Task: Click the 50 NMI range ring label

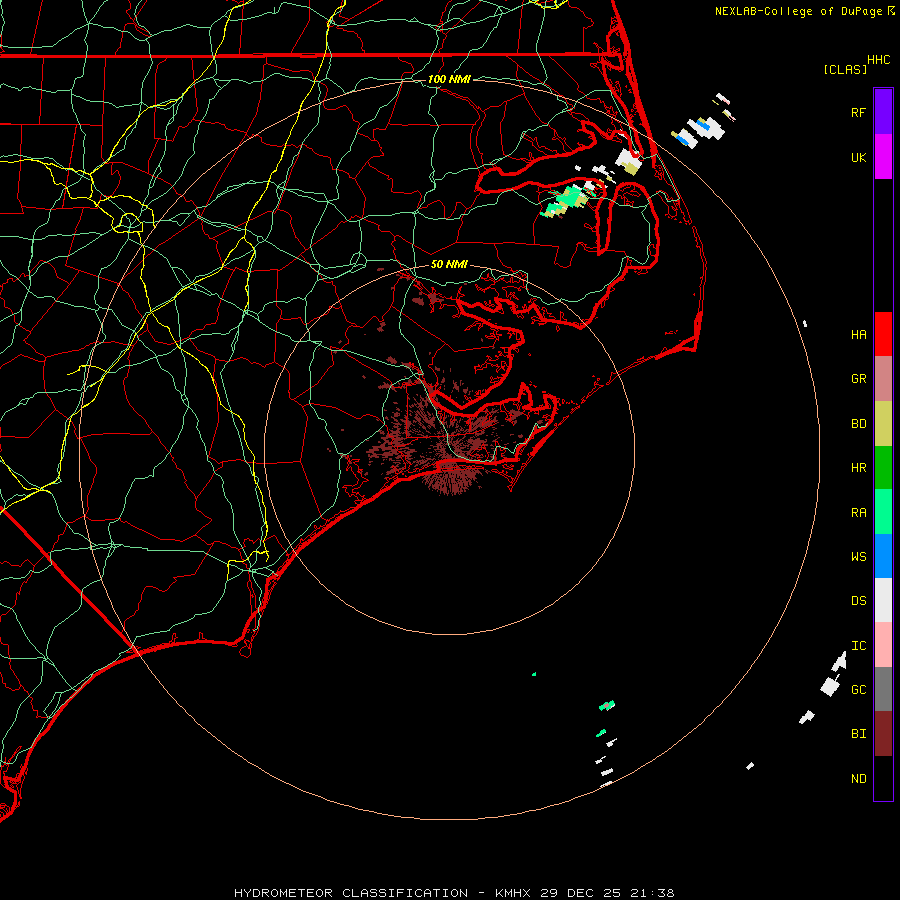Action: (x=449, y=265)
